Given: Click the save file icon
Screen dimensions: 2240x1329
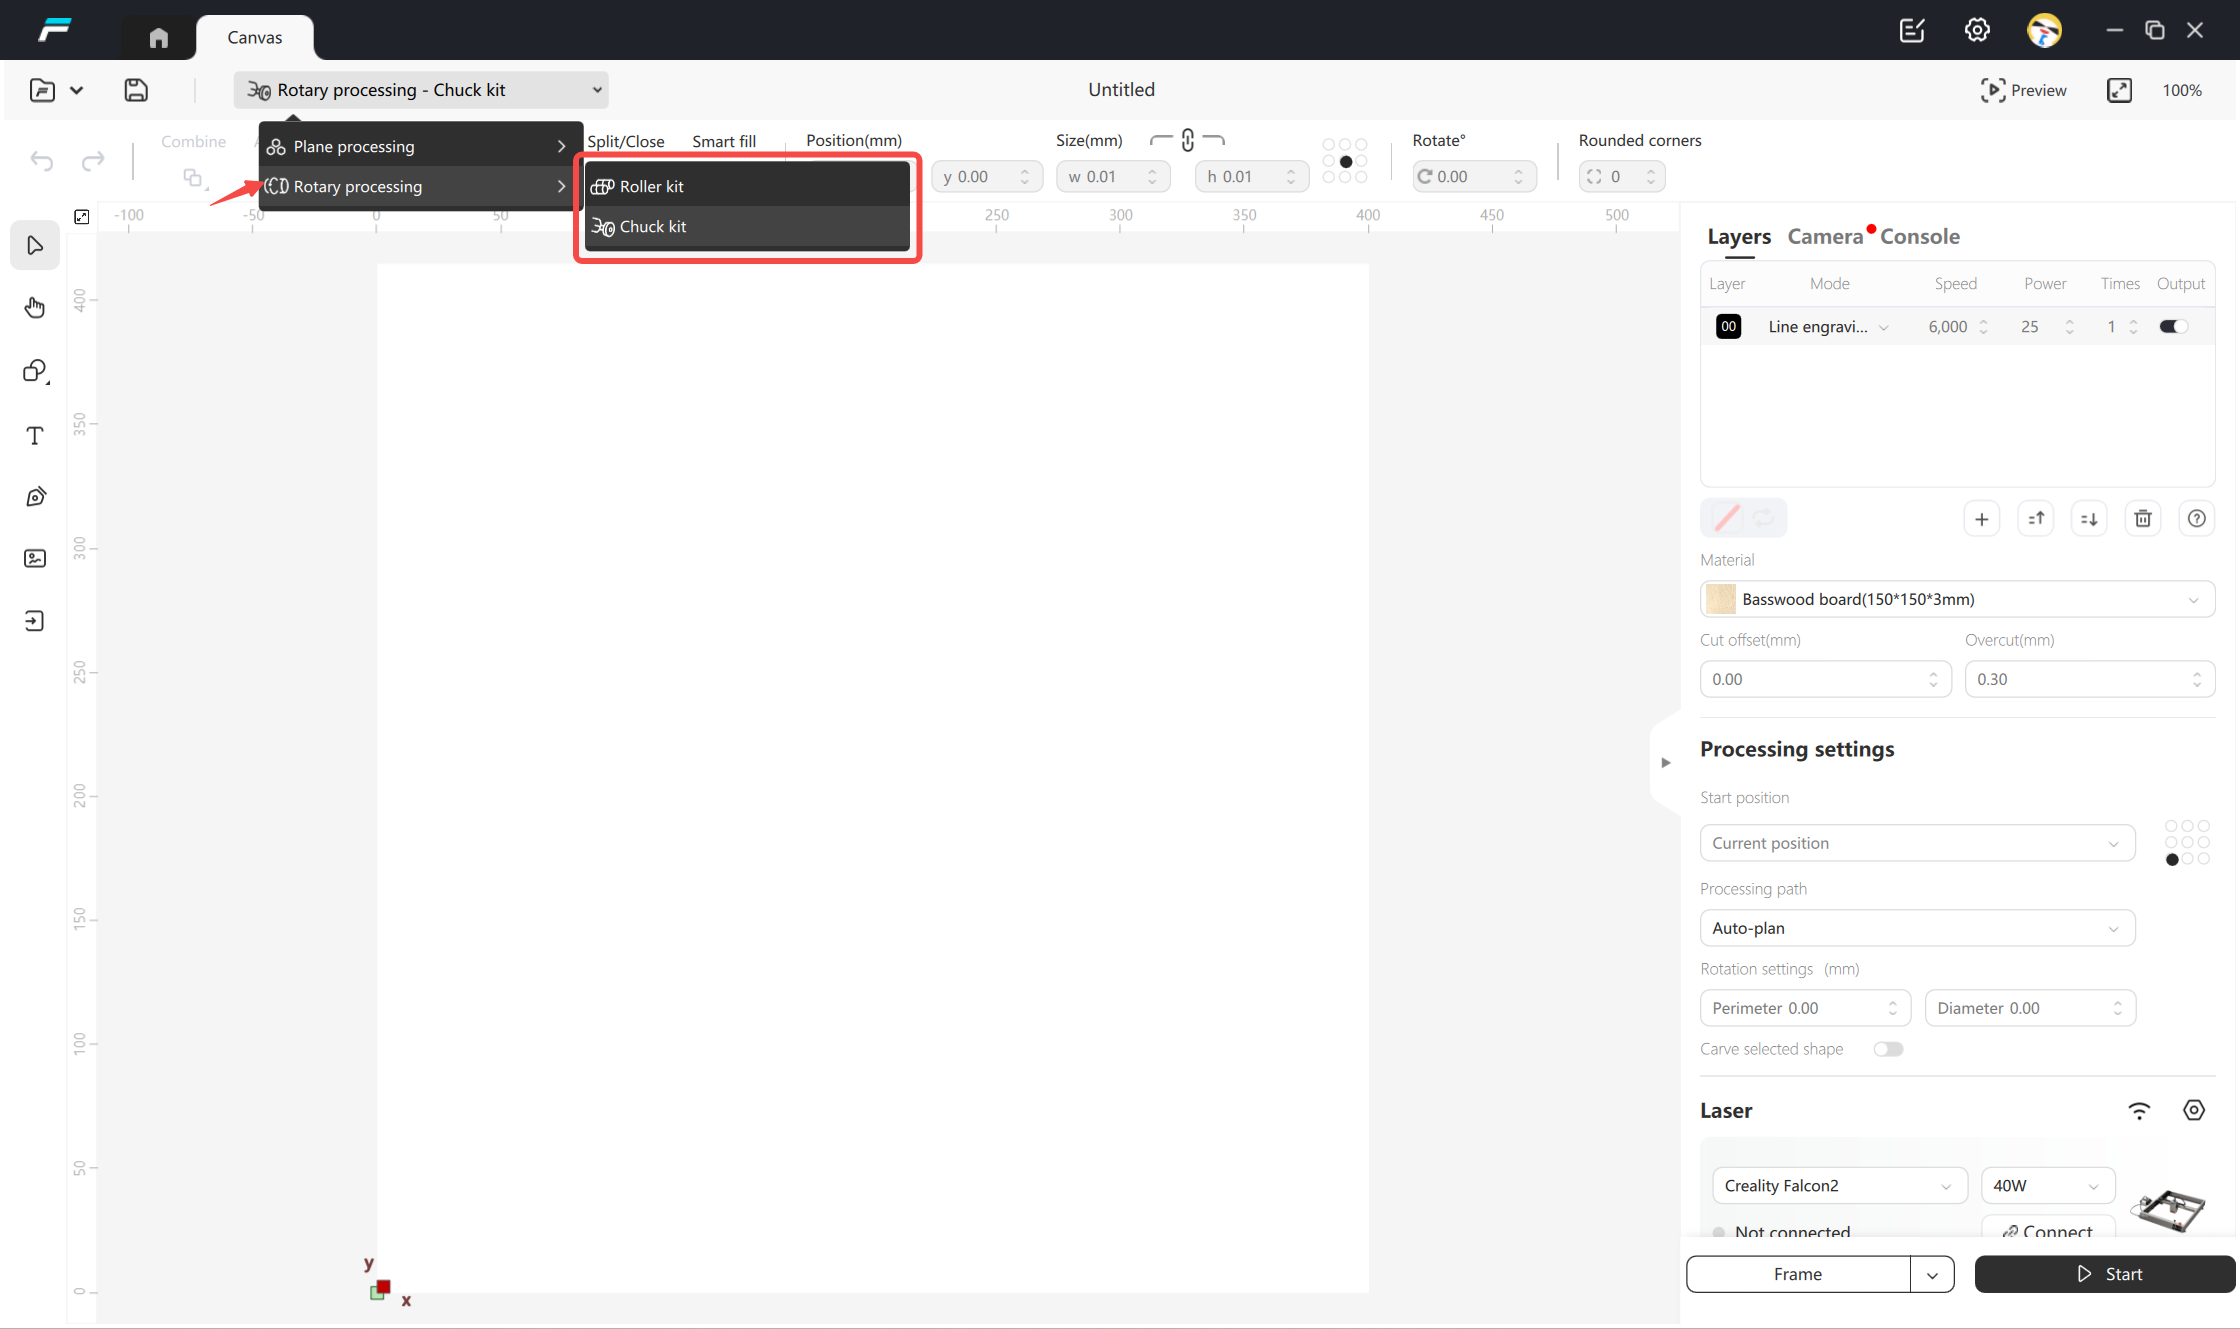Looking at the screenshot, I should tap(136, 90).
